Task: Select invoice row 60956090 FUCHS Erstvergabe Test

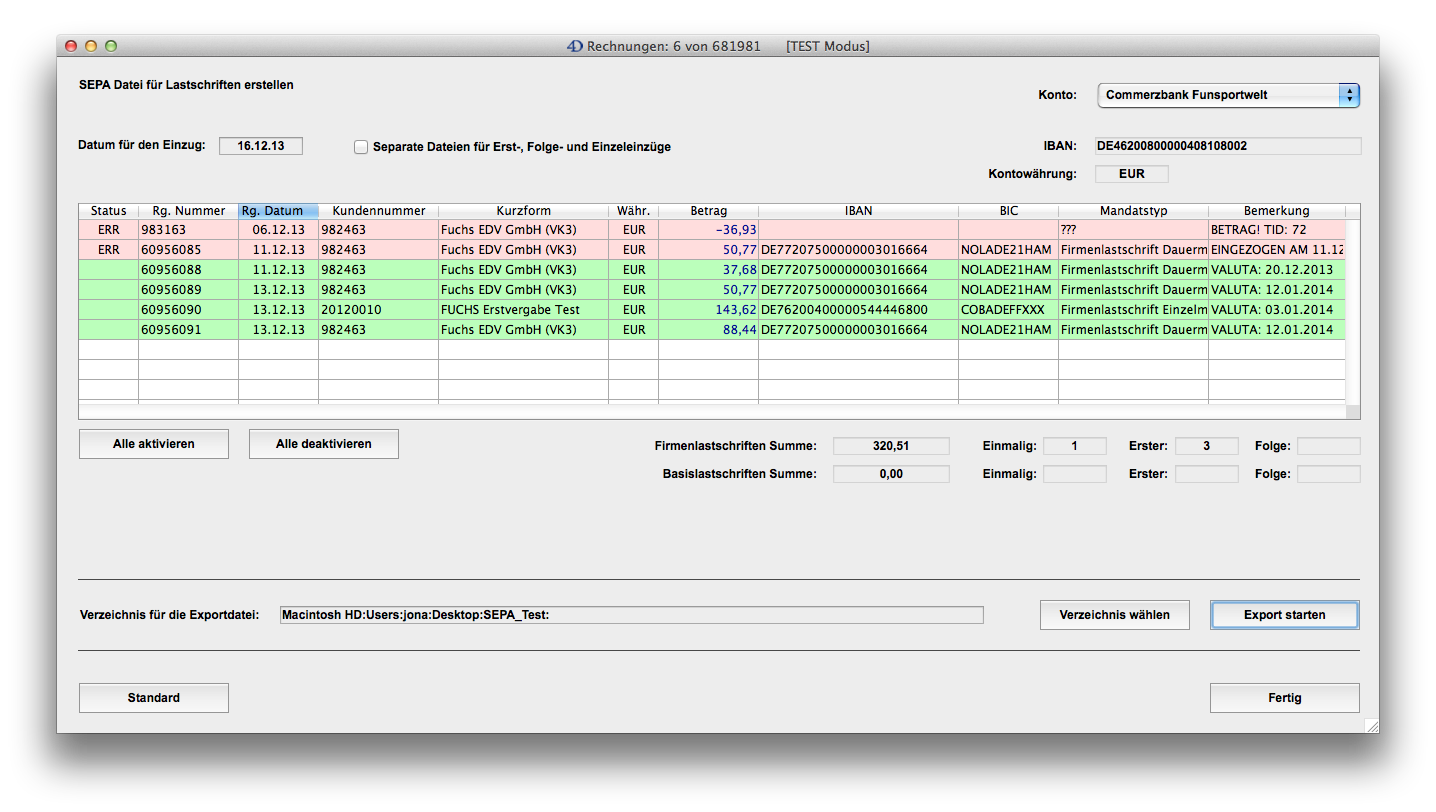Action: tap(510, 310)
